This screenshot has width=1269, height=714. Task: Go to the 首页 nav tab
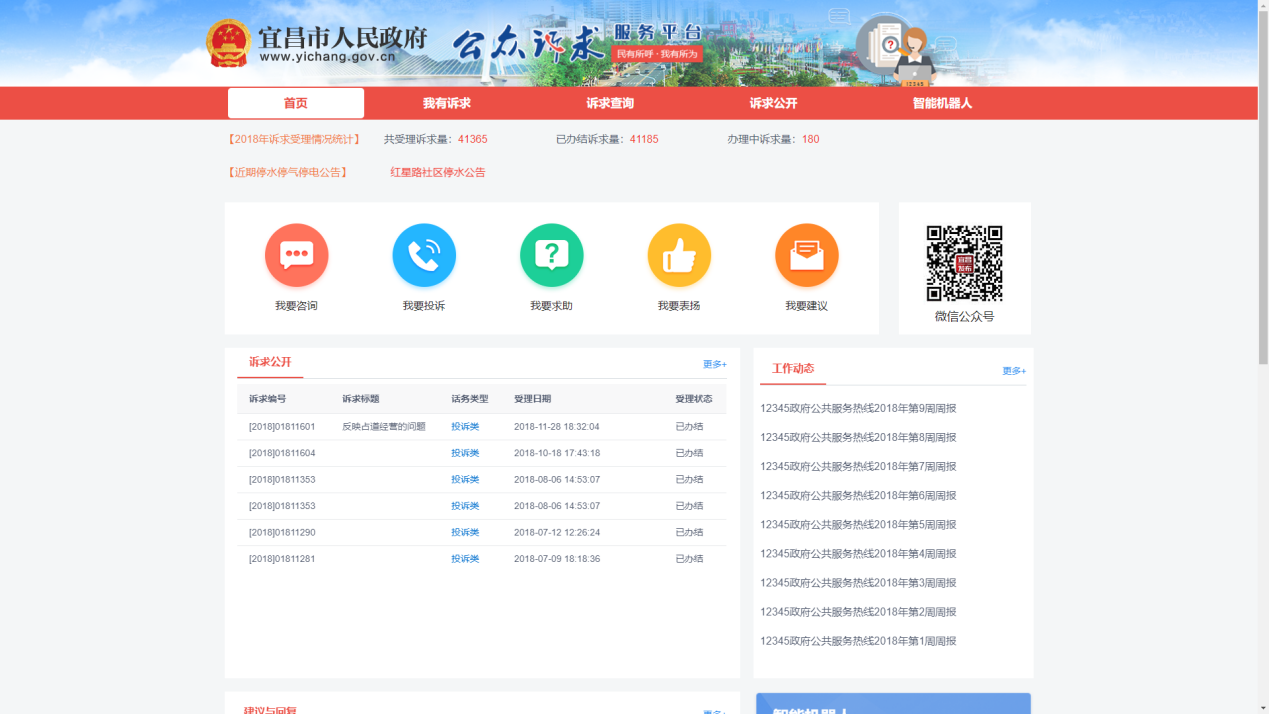(x=296, y=103)
